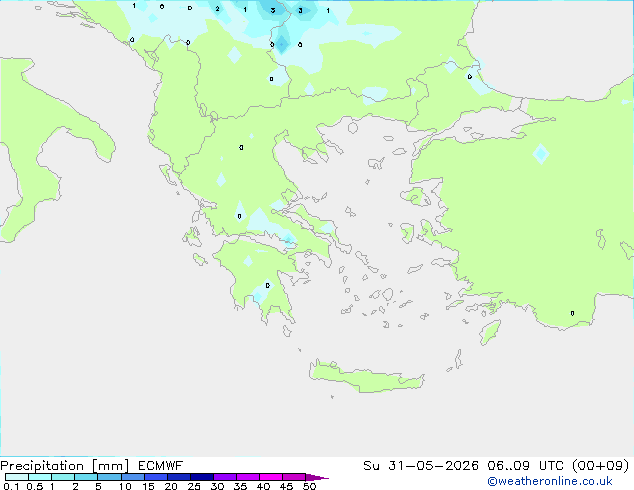Click the '10' legend scale label
Image resolution: width=634 pixels, height=490 pixels.
pos(125,486)
